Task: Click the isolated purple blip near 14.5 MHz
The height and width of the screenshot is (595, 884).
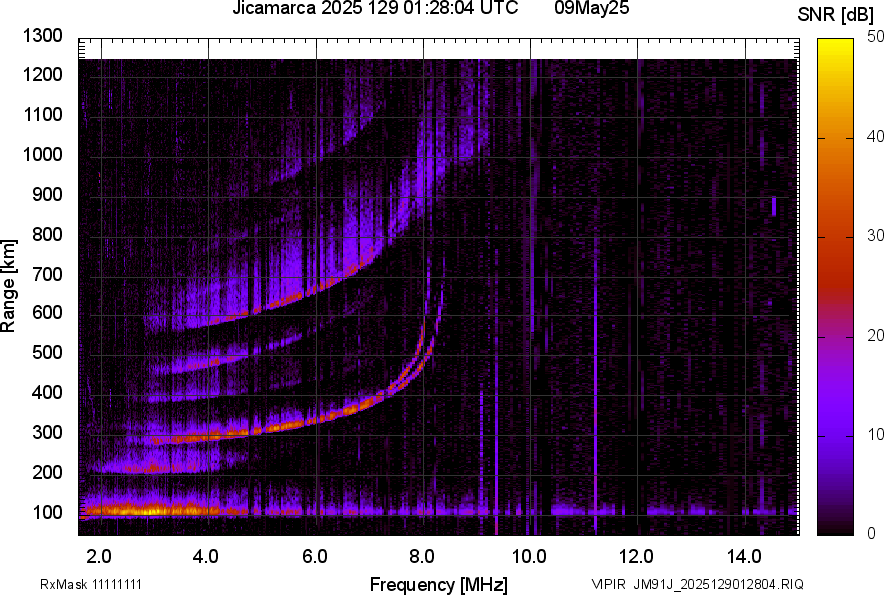Action: 774,206
